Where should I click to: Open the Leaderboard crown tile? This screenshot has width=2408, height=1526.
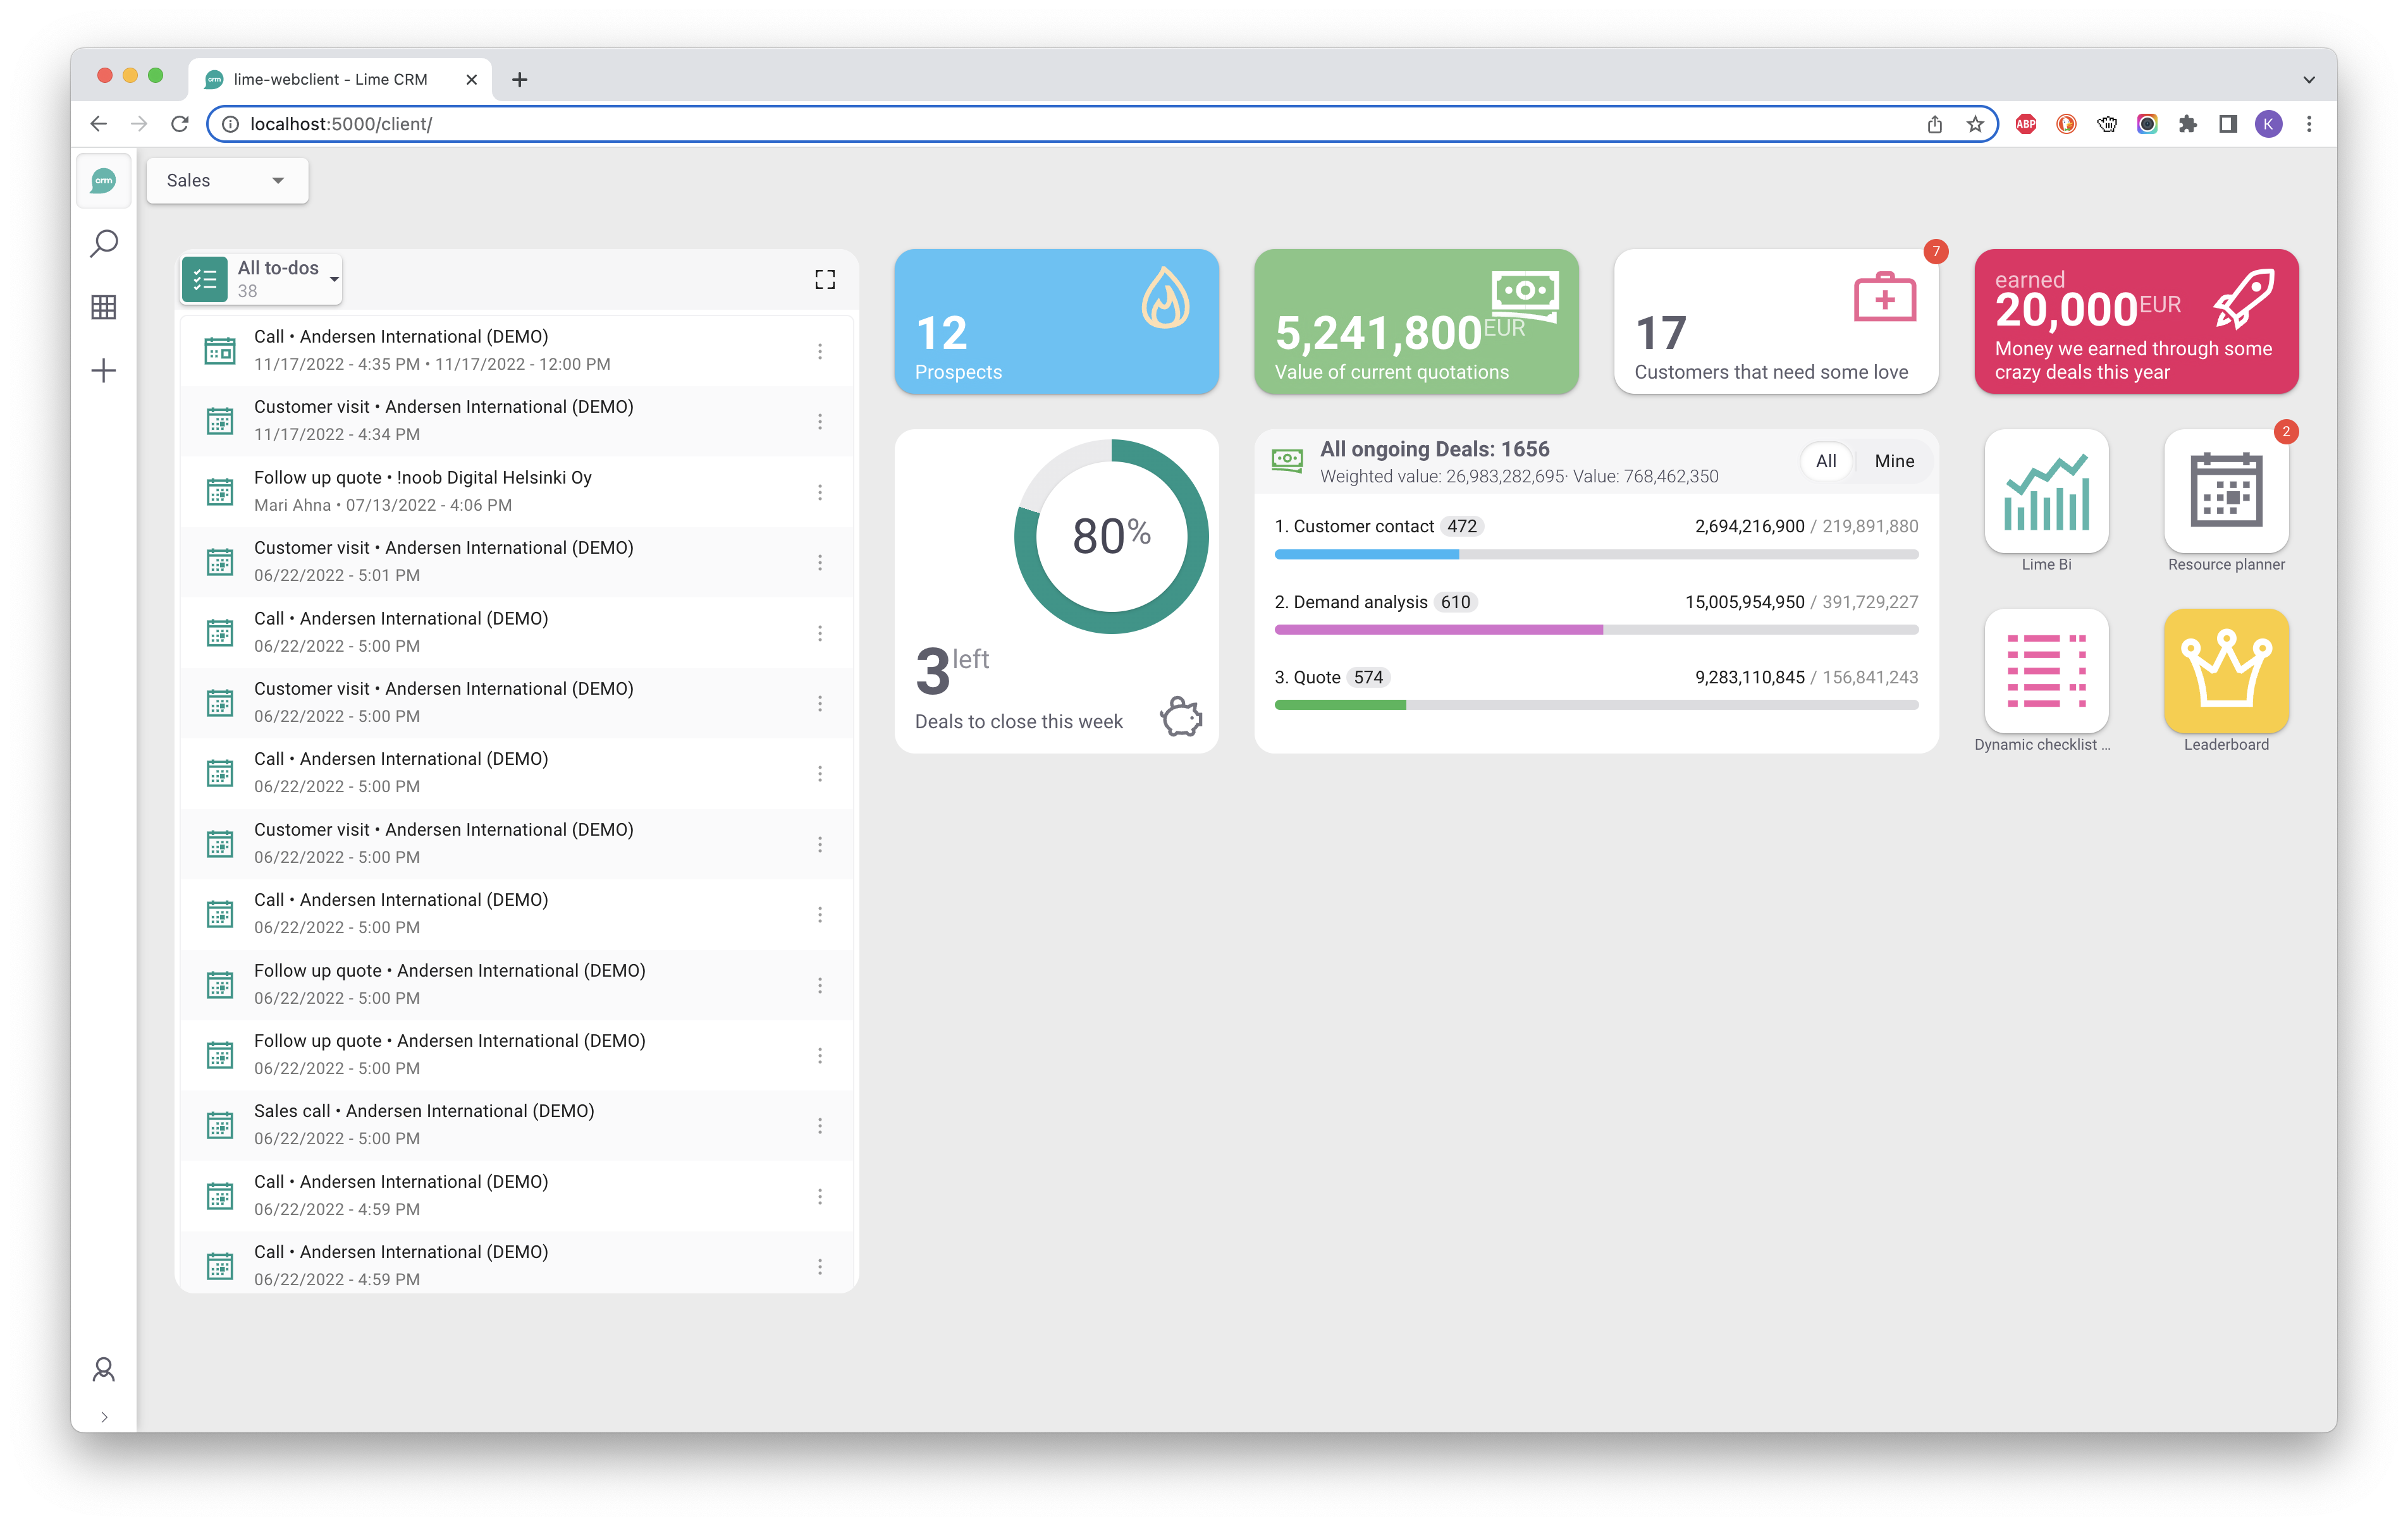click(x=2225, y=672)
